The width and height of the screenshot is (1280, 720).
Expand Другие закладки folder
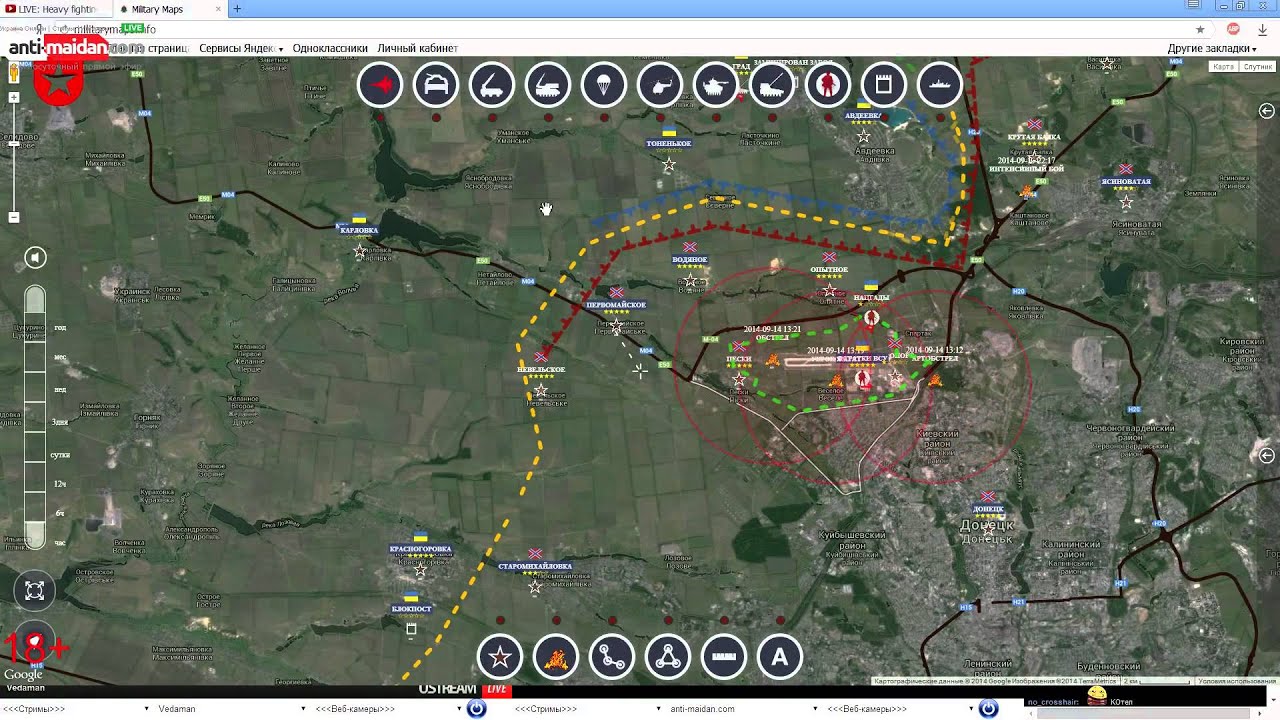[1212, 48]
